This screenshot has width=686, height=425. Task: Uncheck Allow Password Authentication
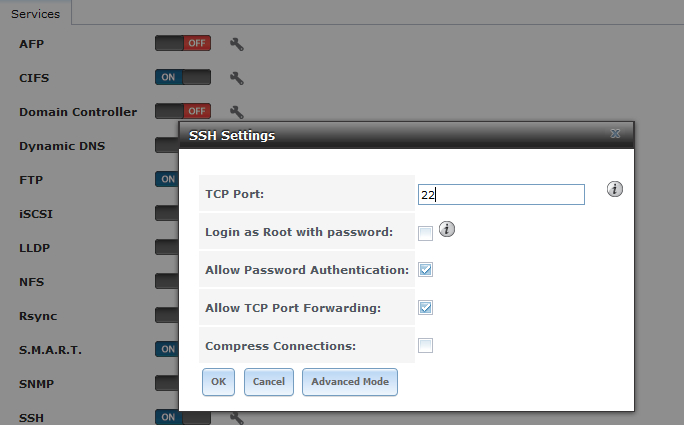425,270
